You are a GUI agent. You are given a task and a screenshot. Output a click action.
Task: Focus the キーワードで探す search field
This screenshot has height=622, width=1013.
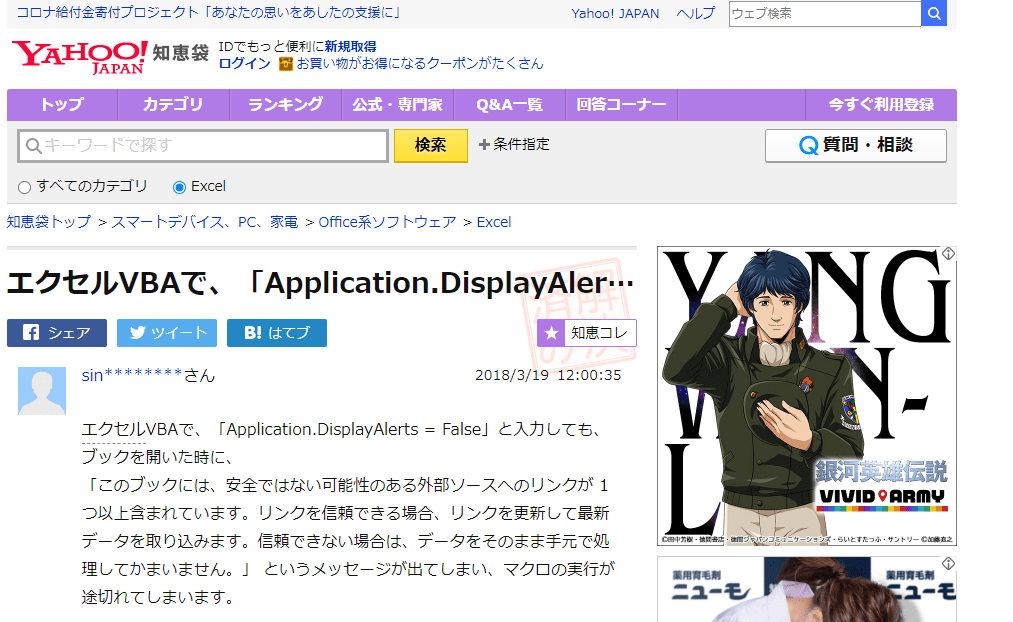203,145
